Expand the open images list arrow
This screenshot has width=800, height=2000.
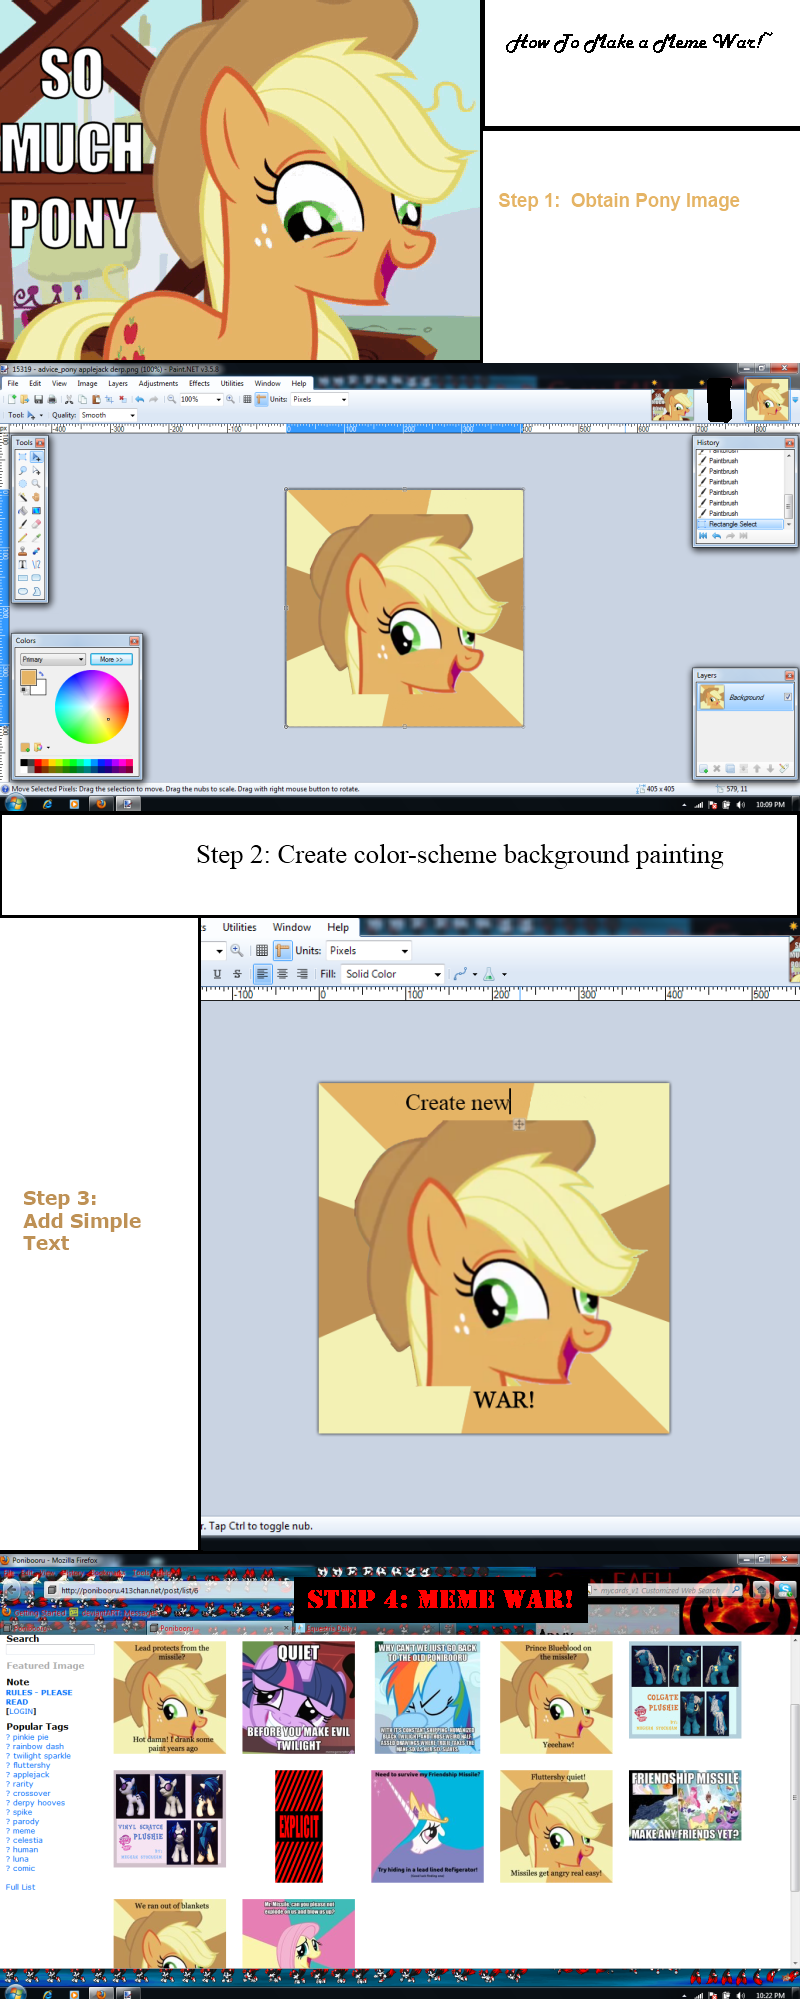pos(795,400)
